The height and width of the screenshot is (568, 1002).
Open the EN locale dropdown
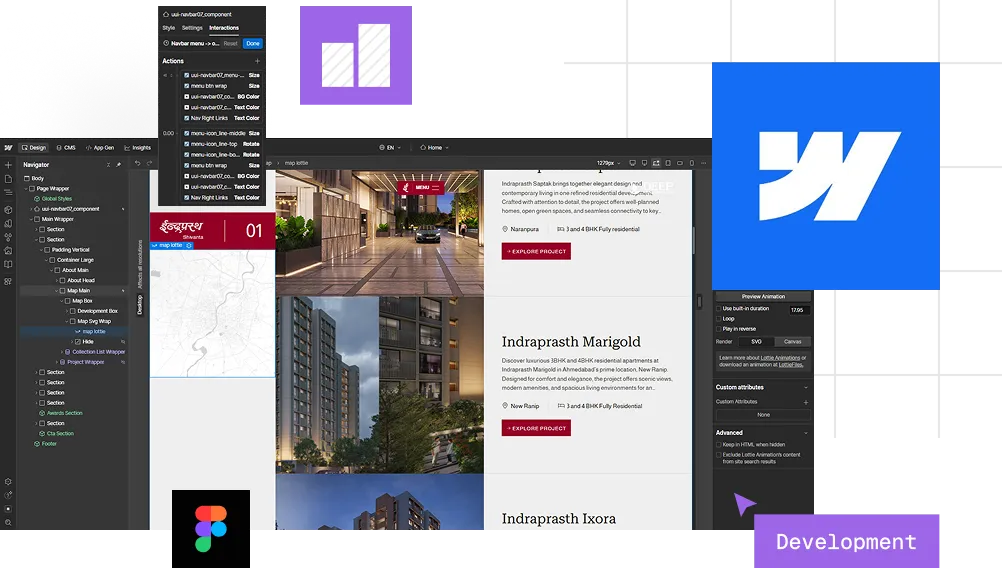point(390,148)
